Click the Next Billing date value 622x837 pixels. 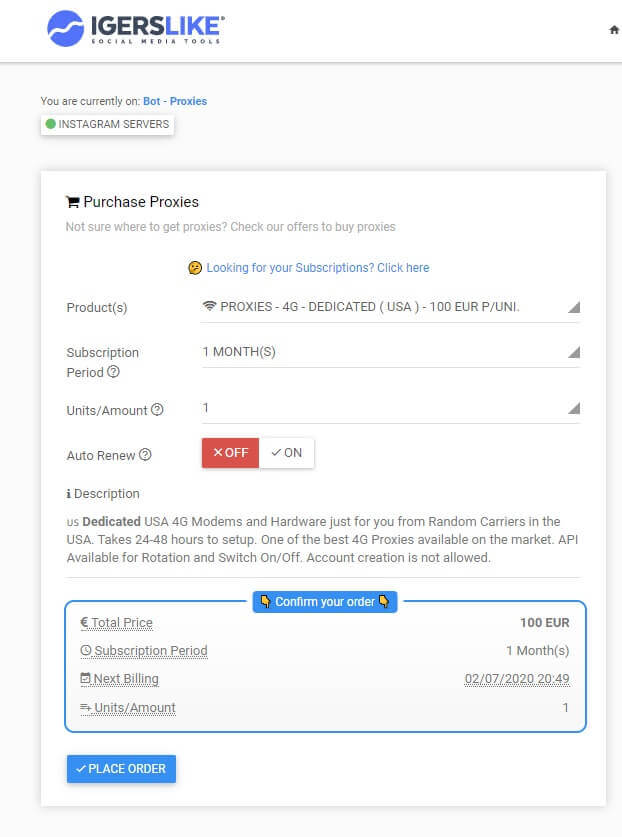(x=517, y=679)
